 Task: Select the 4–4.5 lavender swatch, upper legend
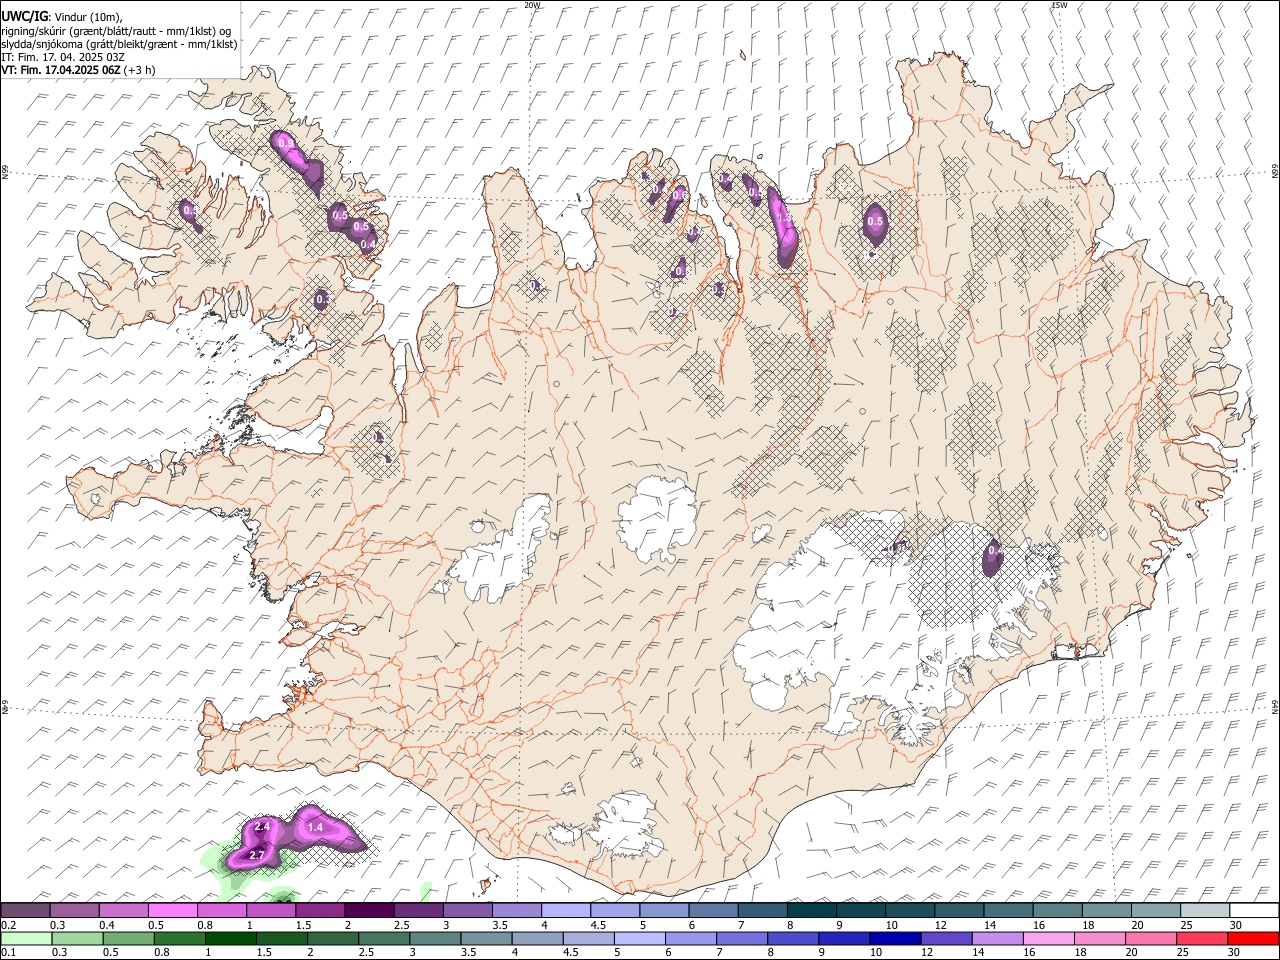click(x=566, y=910)
